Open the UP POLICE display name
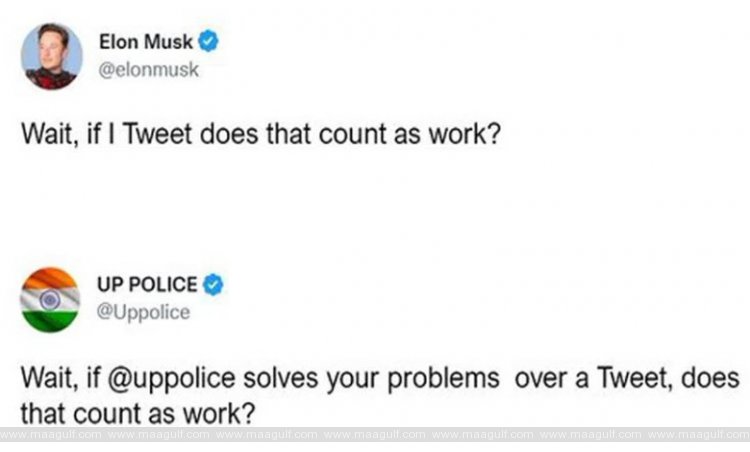 coord(147,285)
